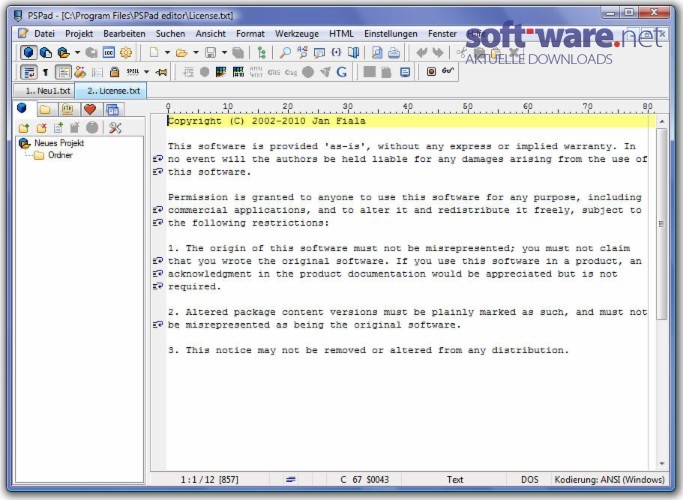This screenshot has height=500, width=683.
Task: Toggle special characters pilcrow button
Action: click(45, 72)
